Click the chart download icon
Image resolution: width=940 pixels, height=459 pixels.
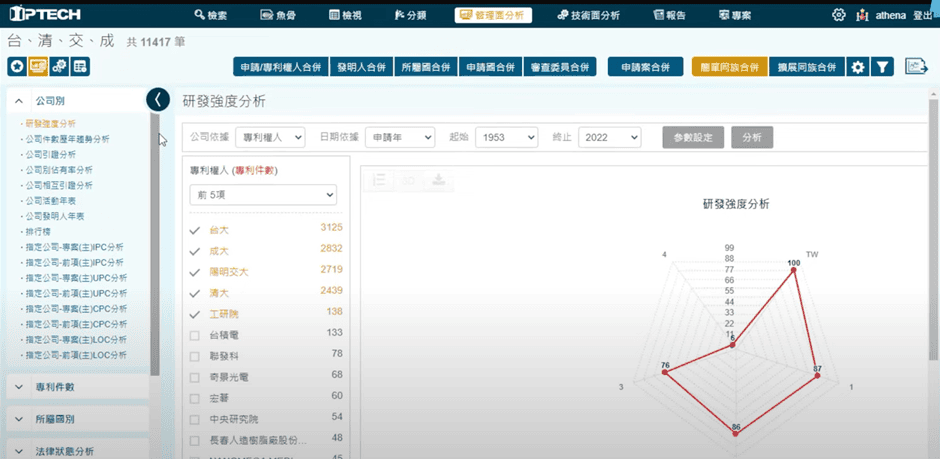[438, 180]
